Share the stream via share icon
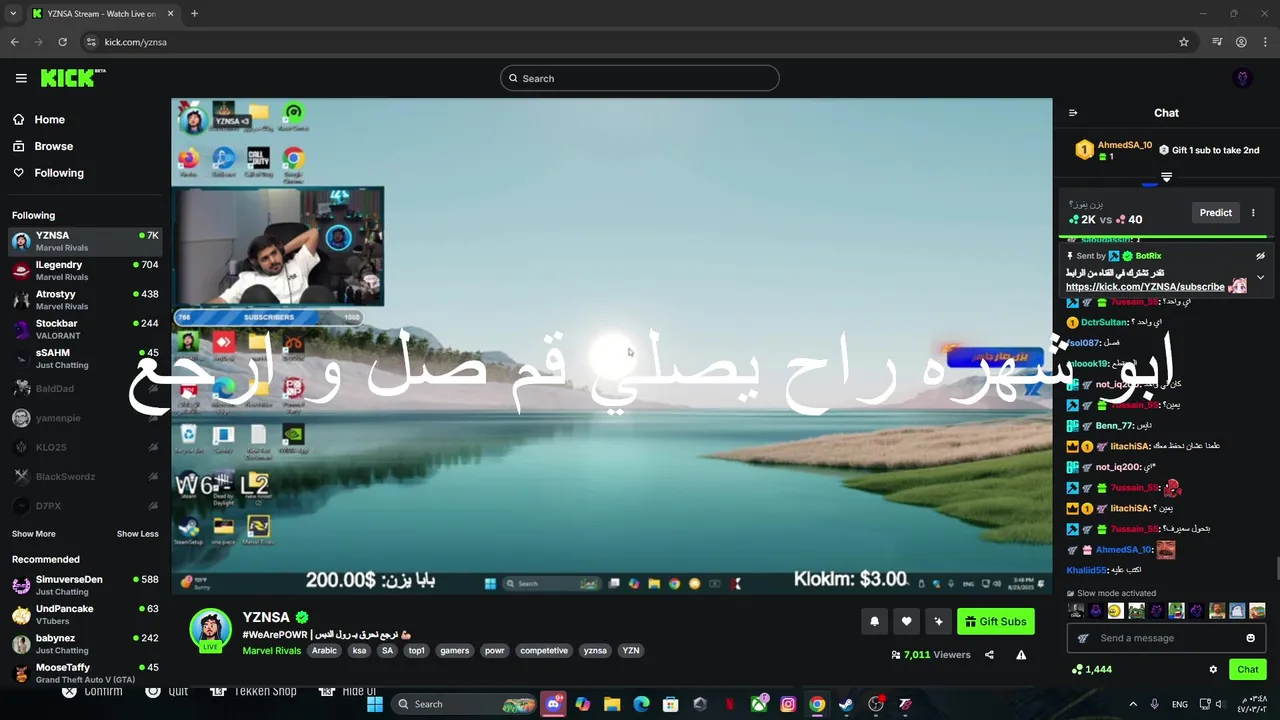Image resolution: width=1280 pixels, height=720 pixels. [989, 655]
